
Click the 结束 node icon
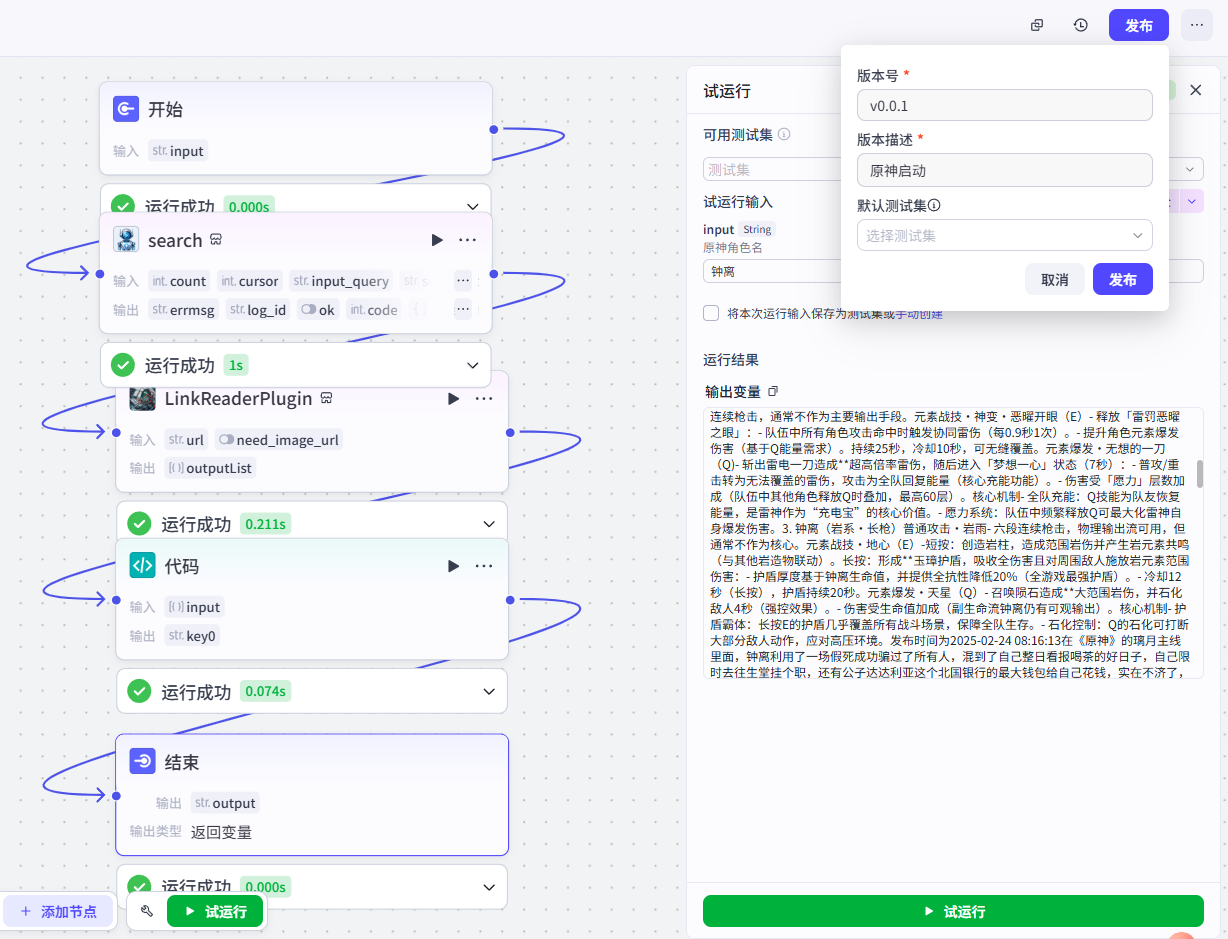click(142, 762)
